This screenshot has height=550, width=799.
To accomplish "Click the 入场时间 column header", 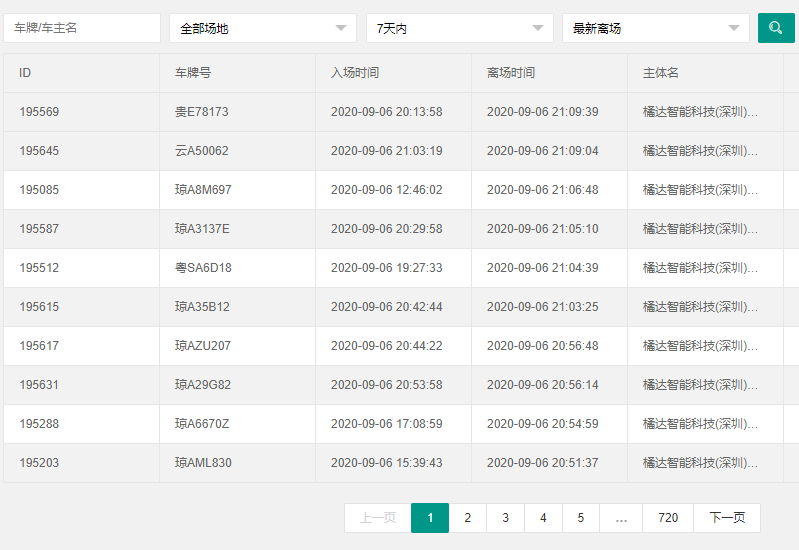I will (355, 73).
